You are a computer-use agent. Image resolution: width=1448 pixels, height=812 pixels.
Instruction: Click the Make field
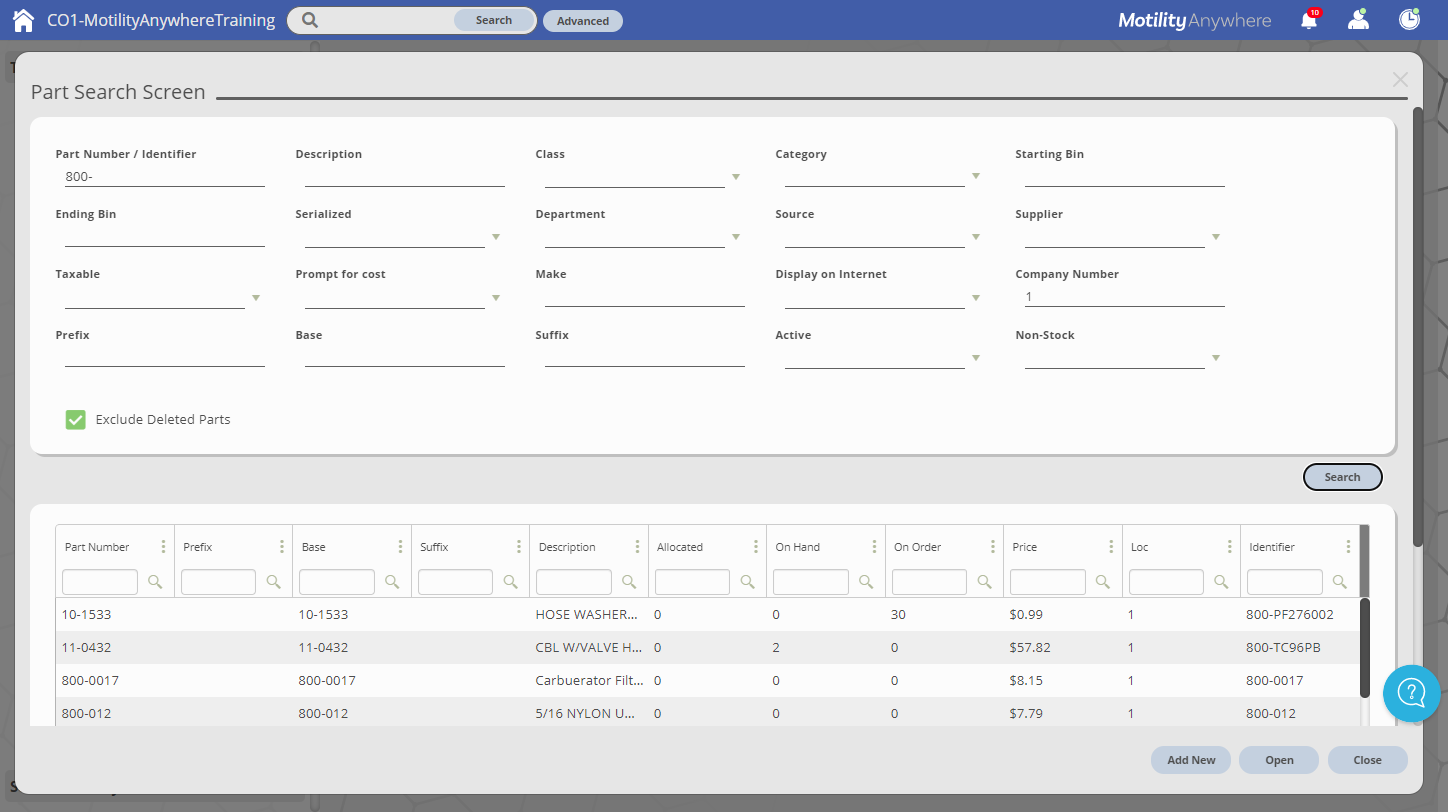pyautogui.click(x=645, y=297)
